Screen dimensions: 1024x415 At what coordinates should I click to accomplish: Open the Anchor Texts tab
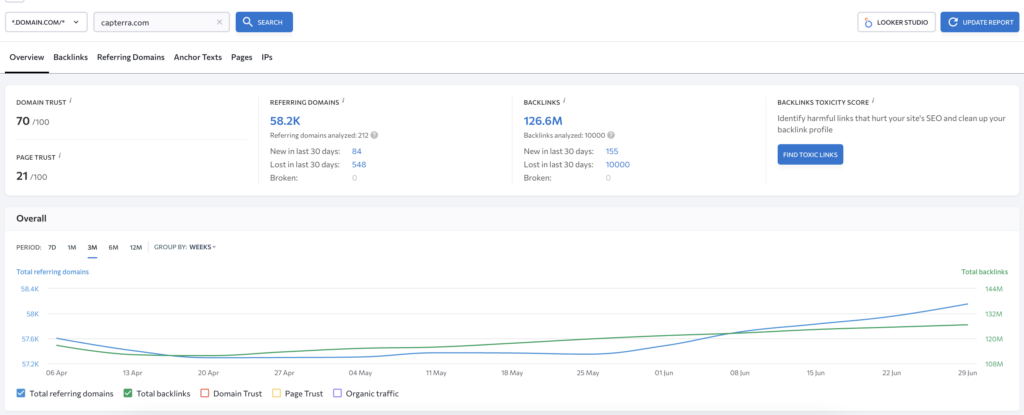click(x=198, y=58)
